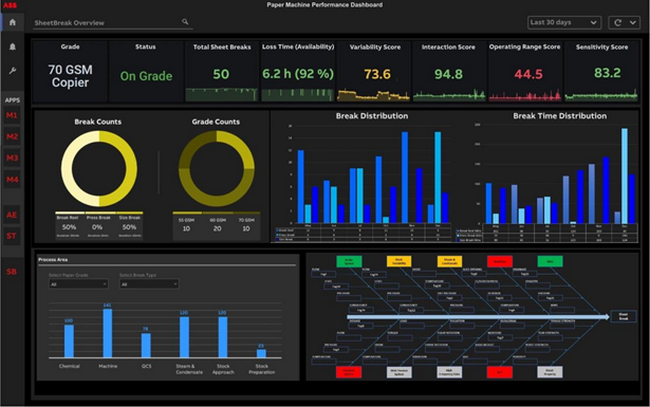Click the QCS bar in Process Area
Image resolution: width=650 pixels, height=407 pixels.
click(x=146, y=345)
